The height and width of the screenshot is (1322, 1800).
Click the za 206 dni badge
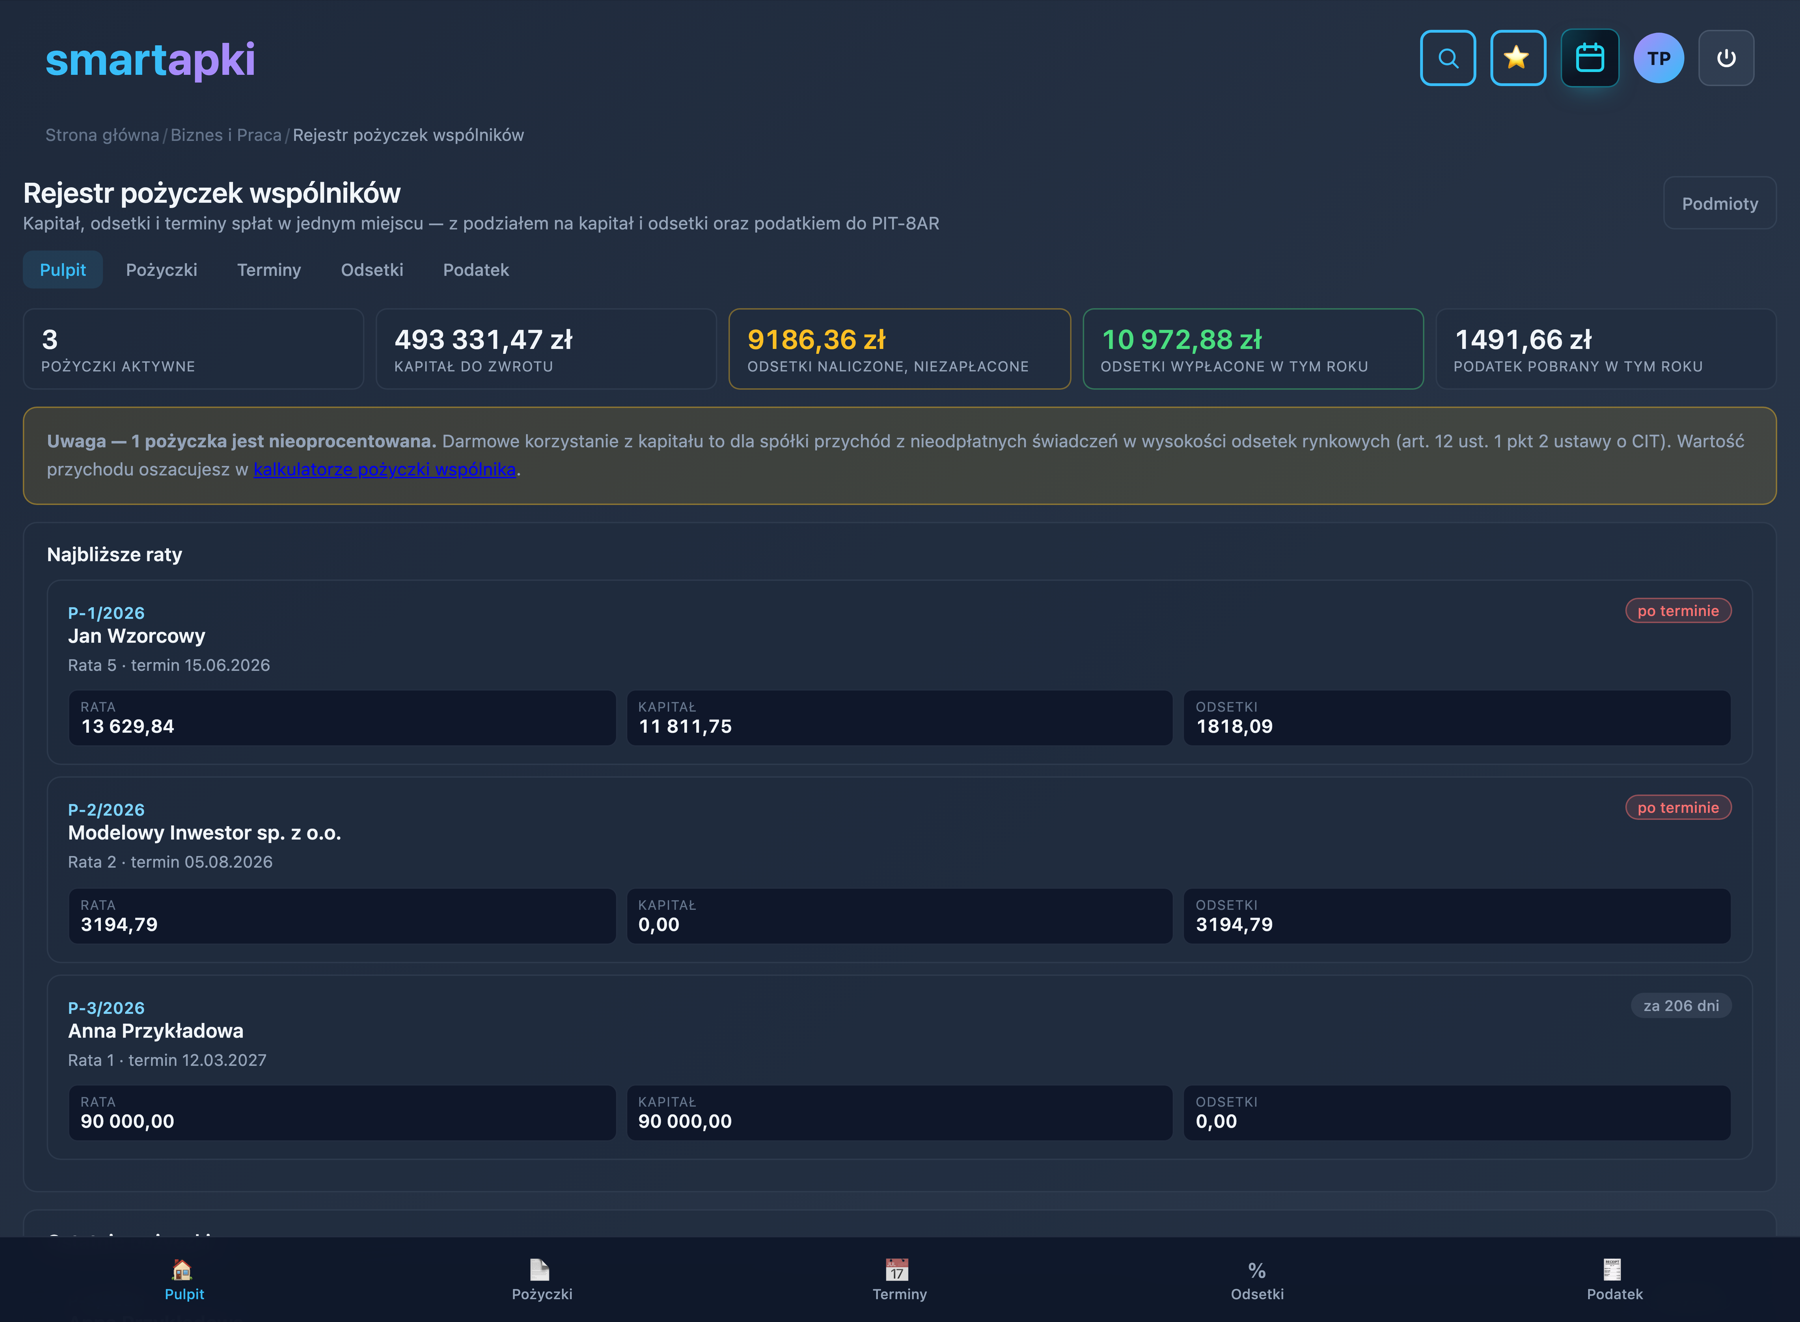(1681, 1006)
